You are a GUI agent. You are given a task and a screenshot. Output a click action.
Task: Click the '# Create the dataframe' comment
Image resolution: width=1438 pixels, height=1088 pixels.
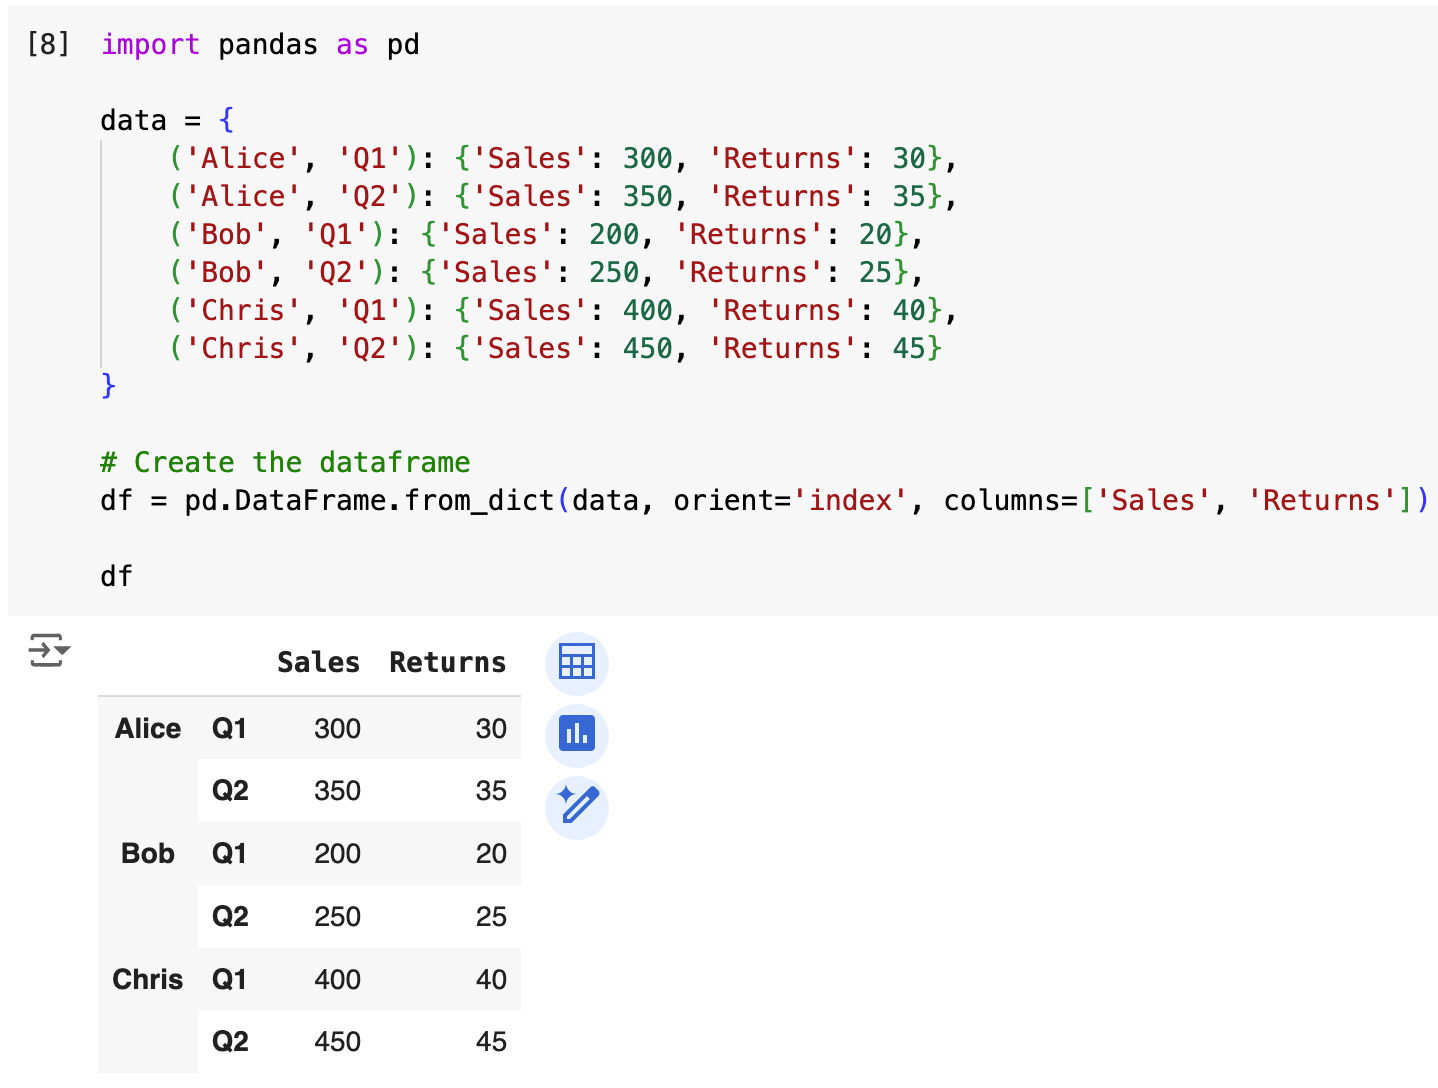click(x=285, y=462)
